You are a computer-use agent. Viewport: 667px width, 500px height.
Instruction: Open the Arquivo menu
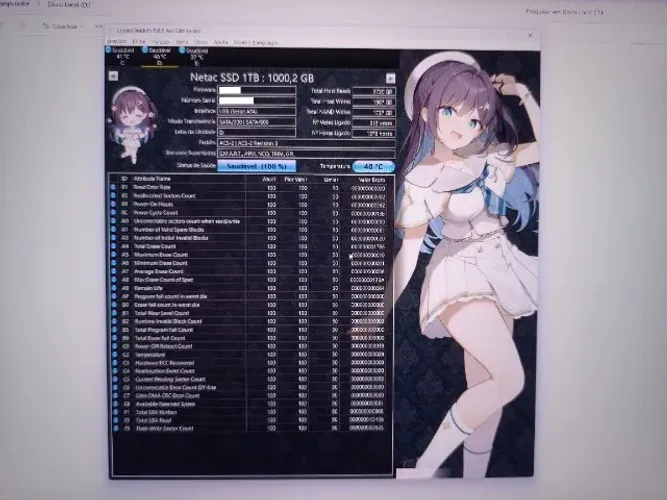tap(117, 41)
